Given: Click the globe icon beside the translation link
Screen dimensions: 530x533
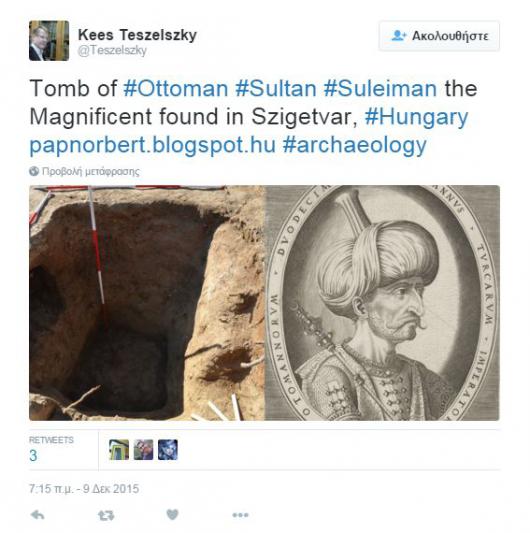Looking at the screenshot, I should (34, 171).
